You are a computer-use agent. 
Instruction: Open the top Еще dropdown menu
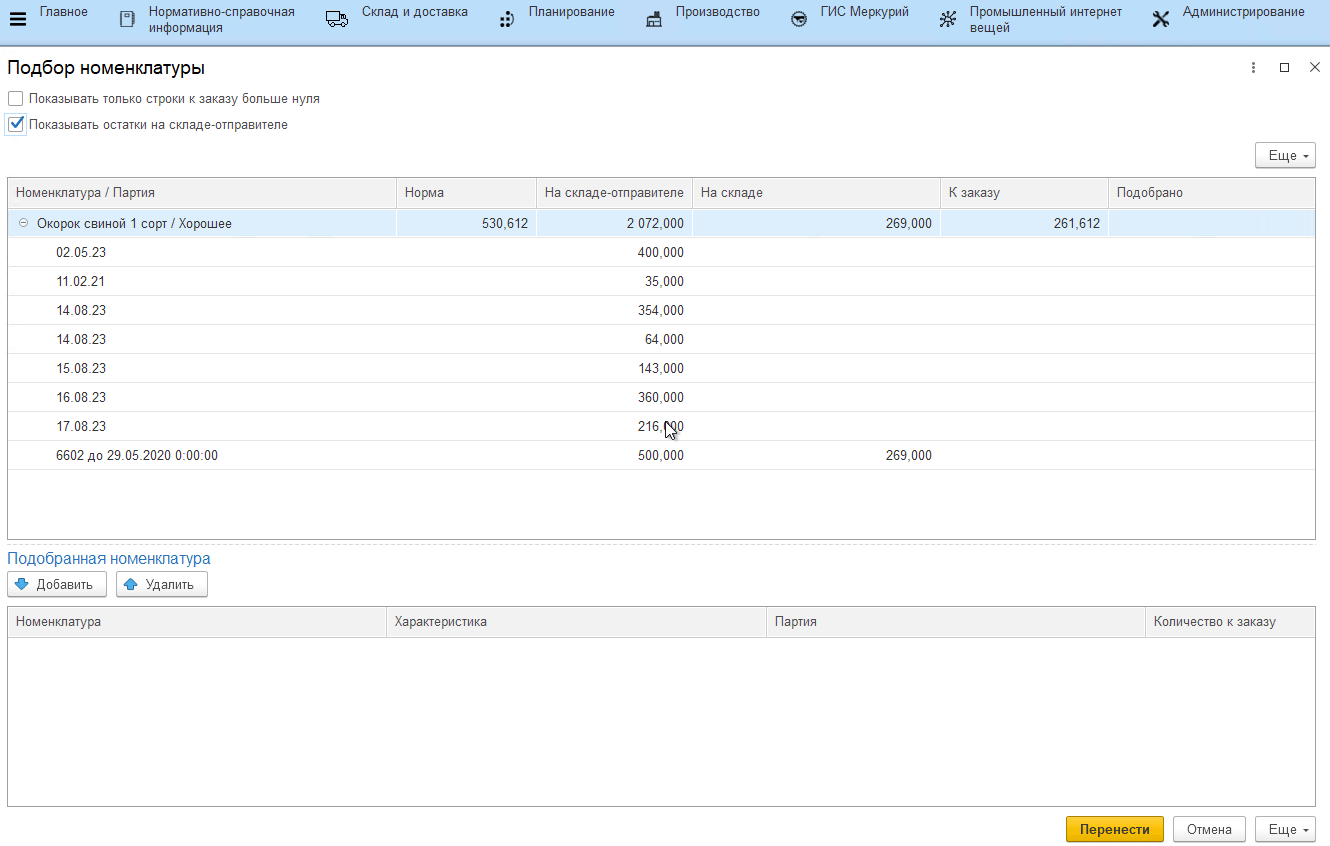coord(1284,156)
